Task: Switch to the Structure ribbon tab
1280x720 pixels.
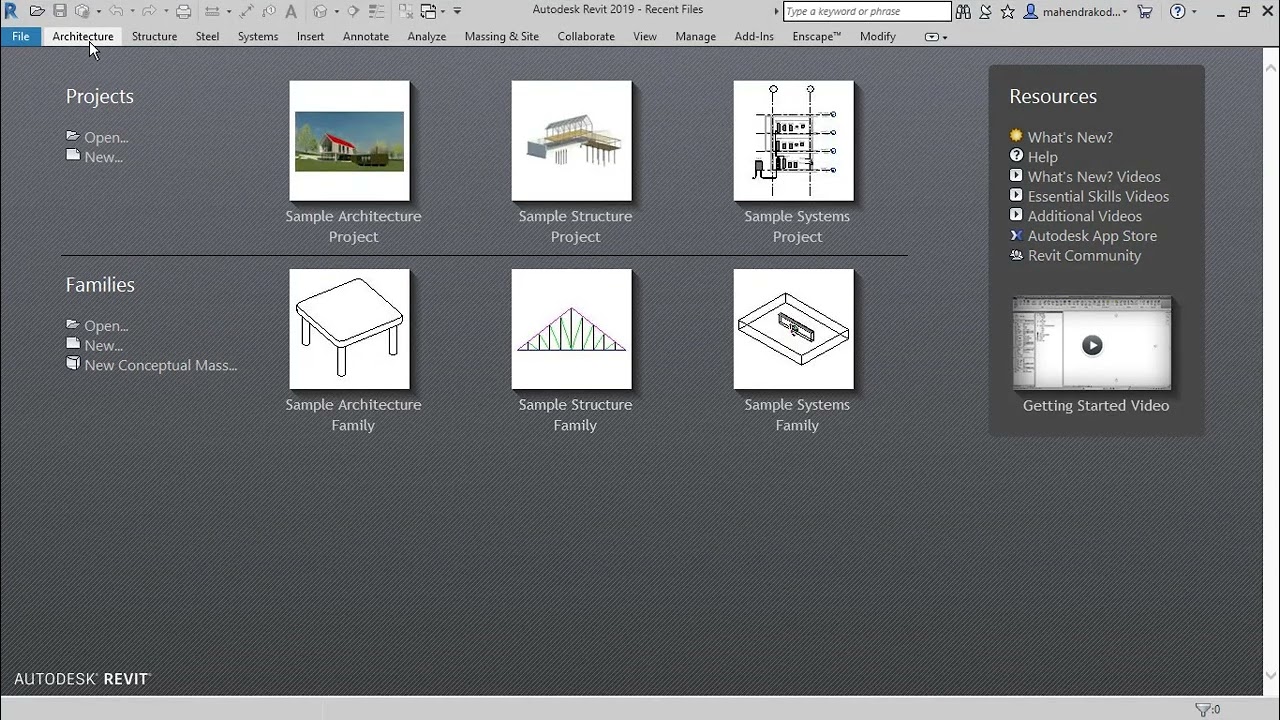Action: tap(154, 36)
